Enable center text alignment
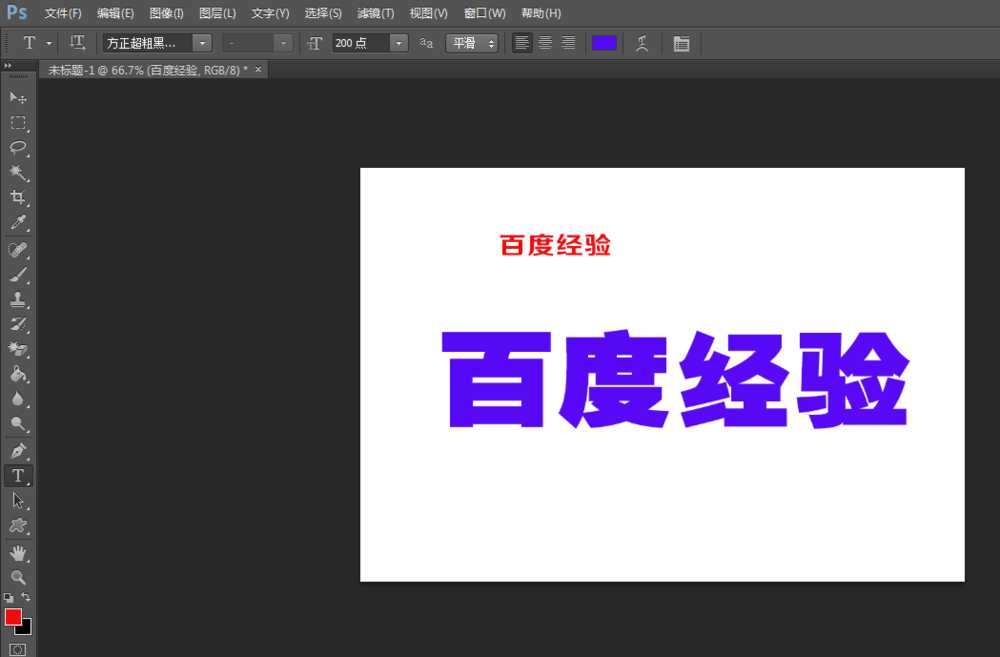Image resolution: width=1000 pixels, height=657 pixels. click(x=544, y=43)
